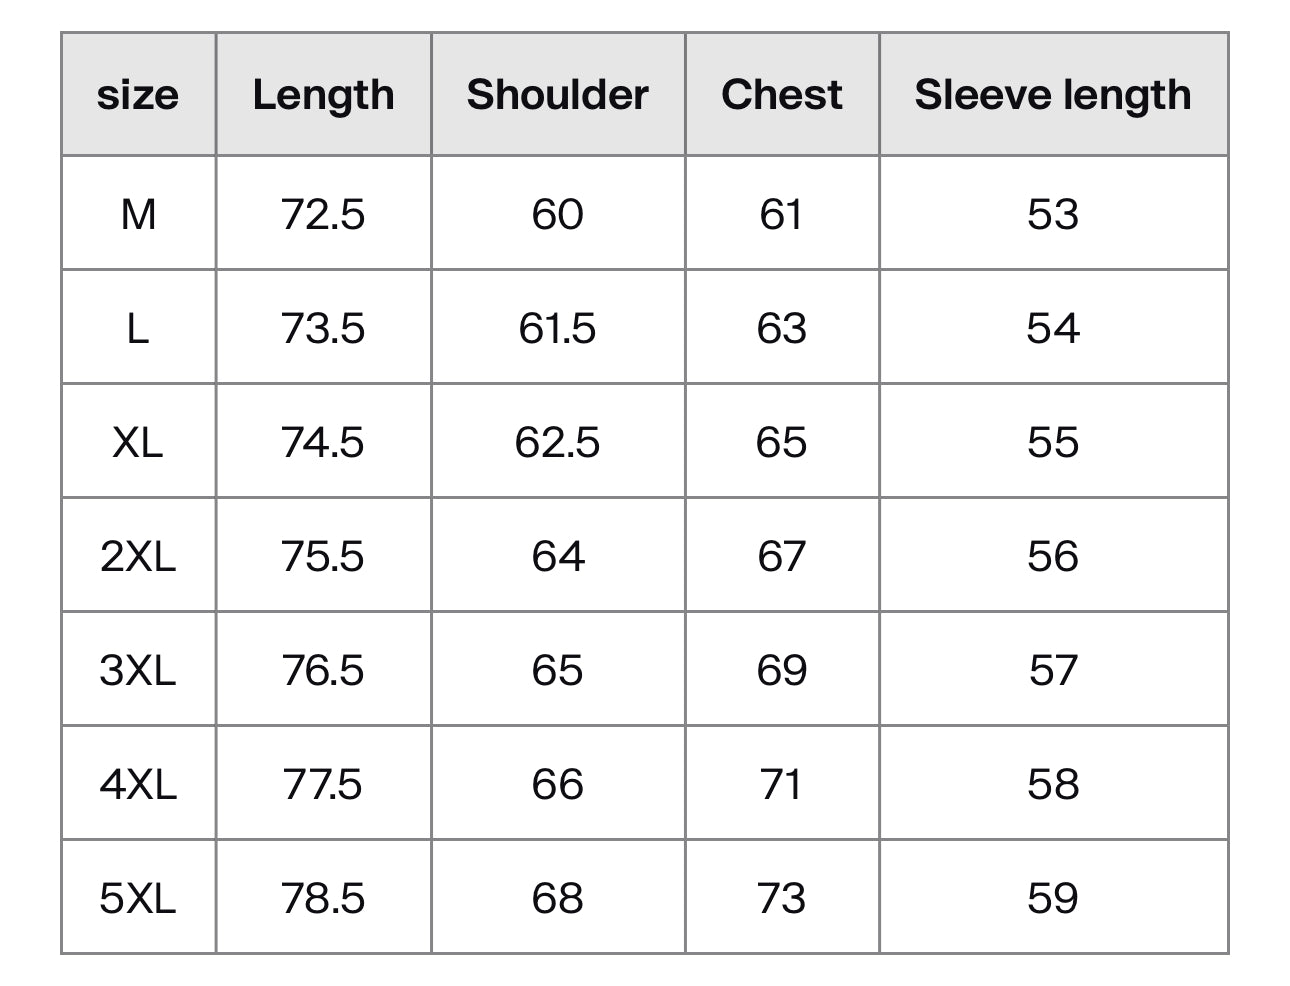Click chest value 73 for 5XL
This screenshot has height=986, width=1290.
(781, 898)
